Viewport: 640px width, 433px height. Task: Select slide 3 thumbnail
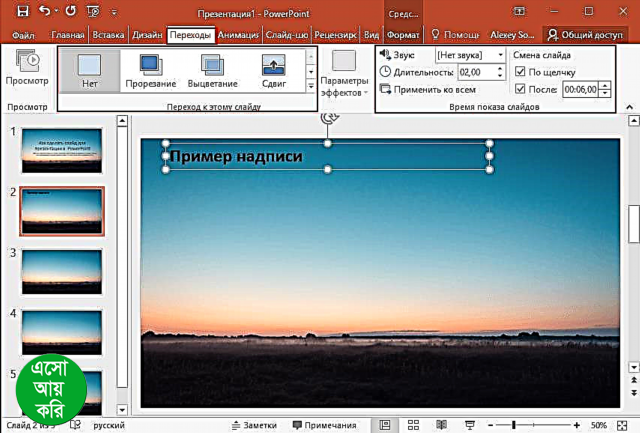[x=62, y=272]
